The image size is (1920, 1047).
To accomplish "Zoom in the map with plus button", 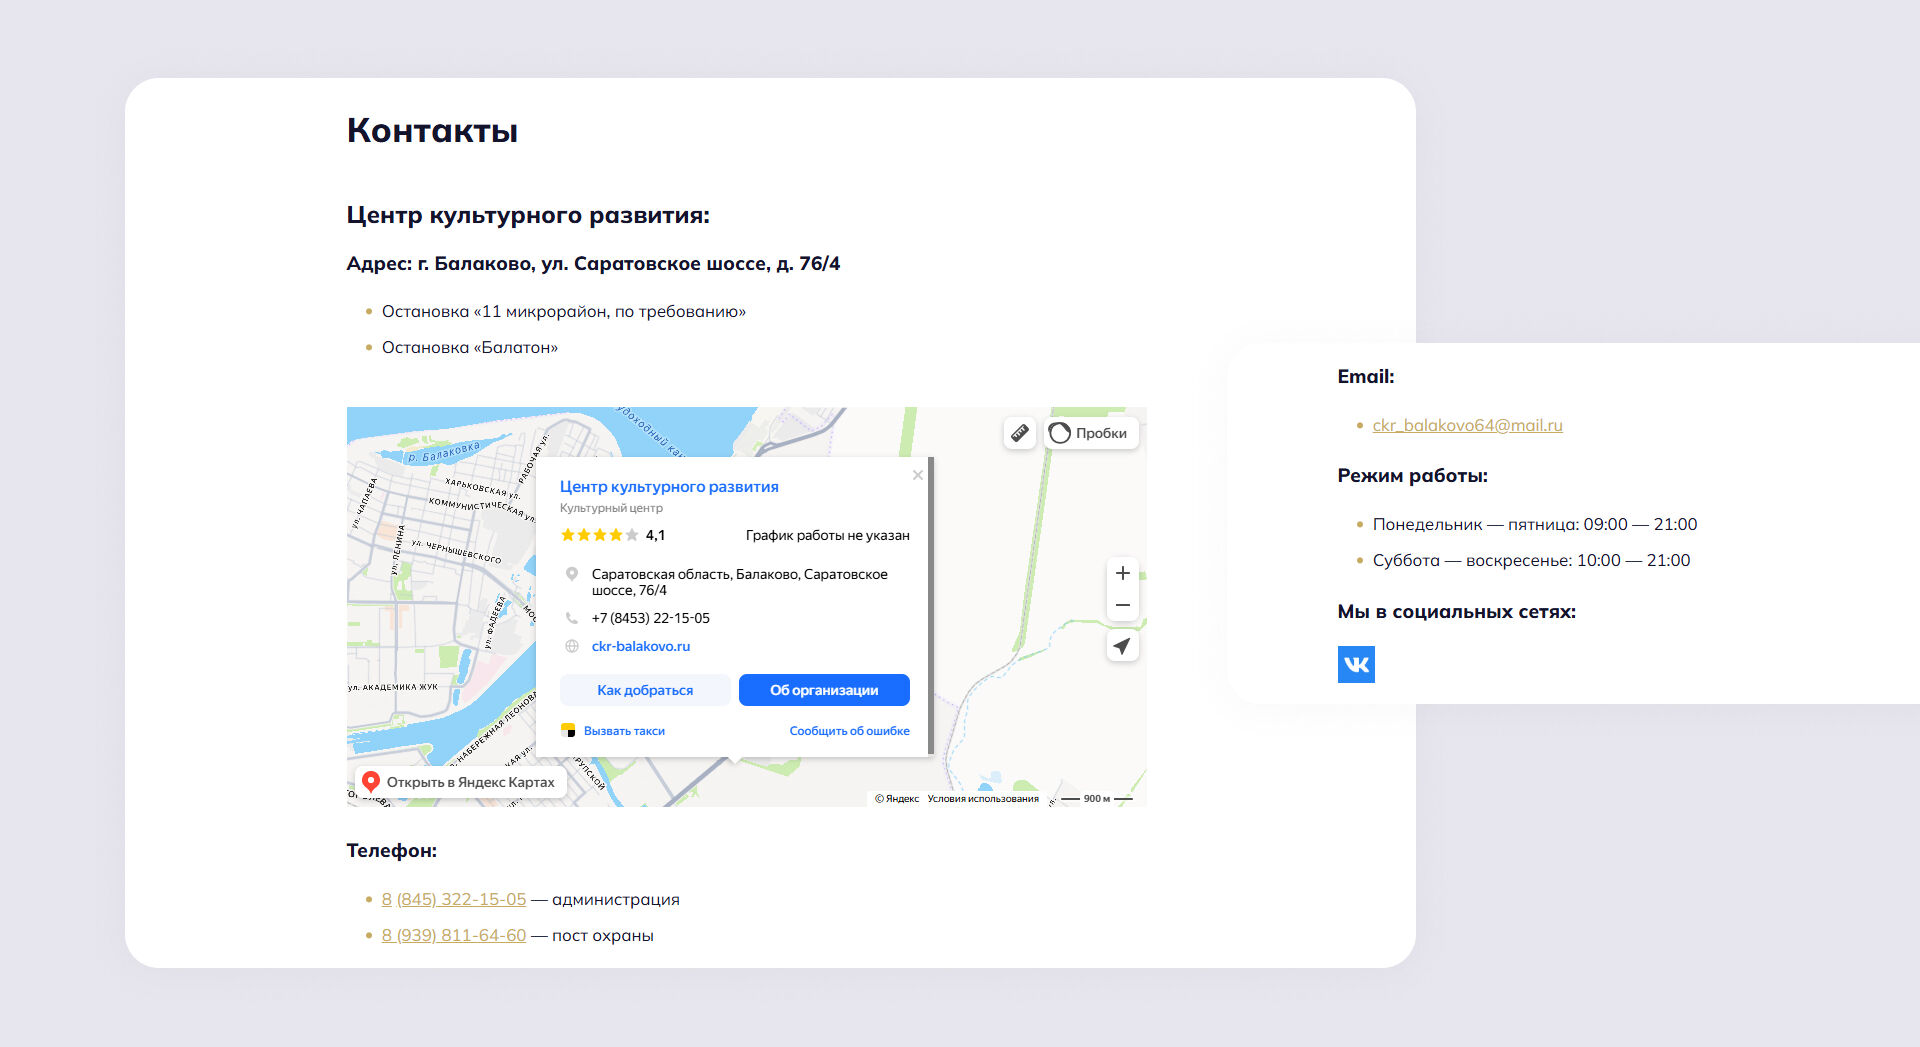I will coord(1122,573).
